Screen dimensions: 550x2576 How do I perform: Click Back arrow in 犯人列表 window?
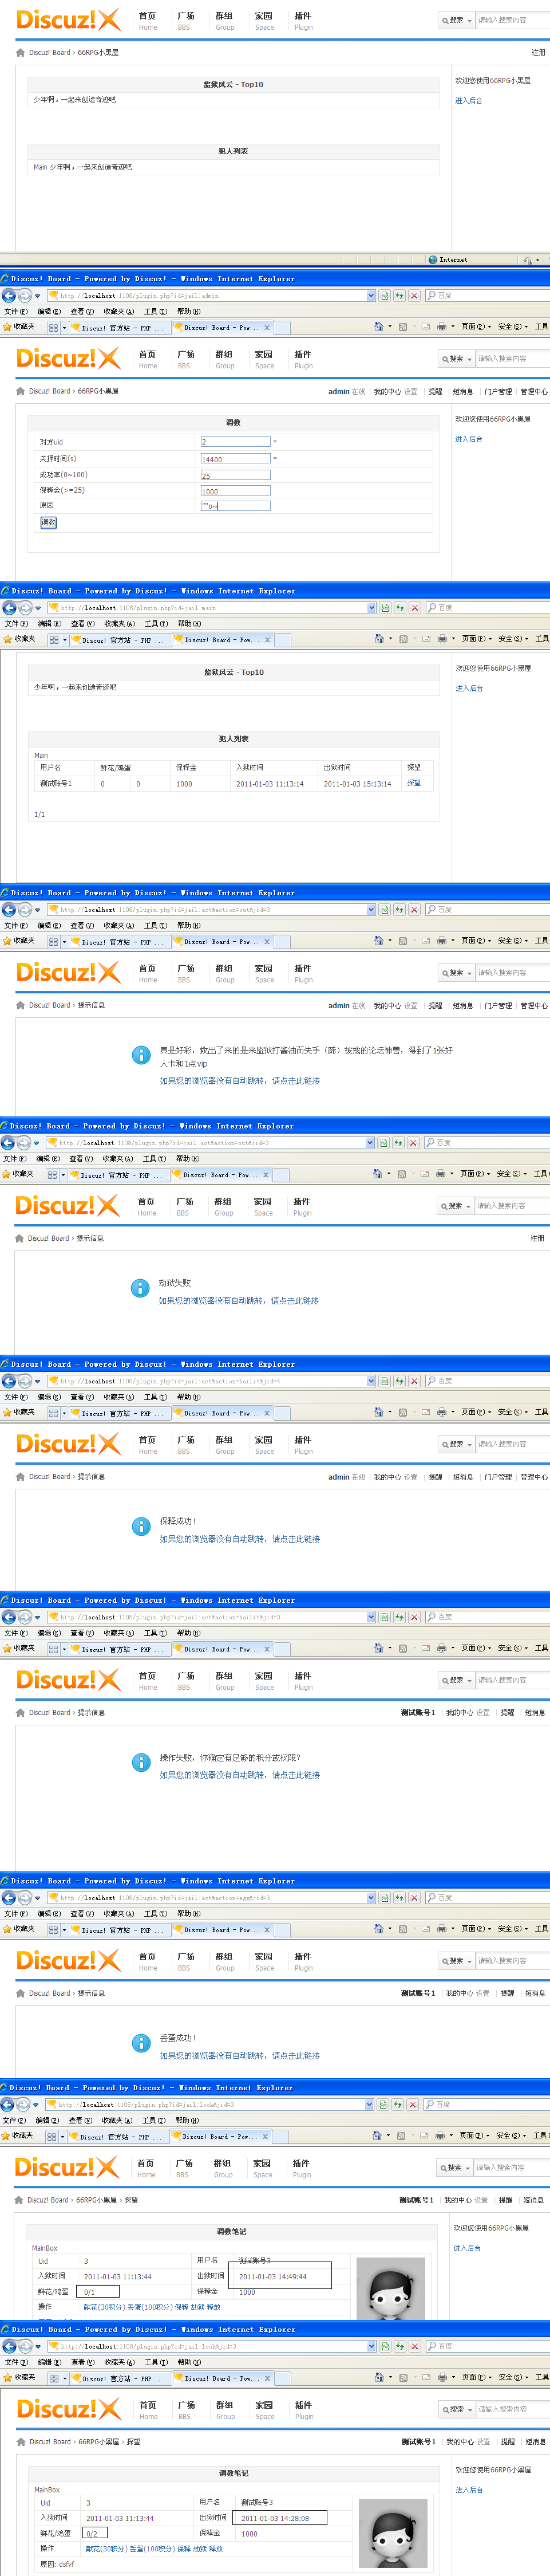[9, 607]
